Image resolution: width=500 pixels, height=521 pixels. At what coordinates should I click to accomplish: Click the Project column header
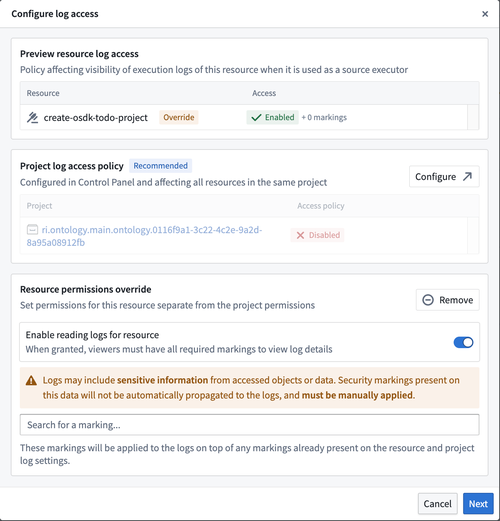39,206
